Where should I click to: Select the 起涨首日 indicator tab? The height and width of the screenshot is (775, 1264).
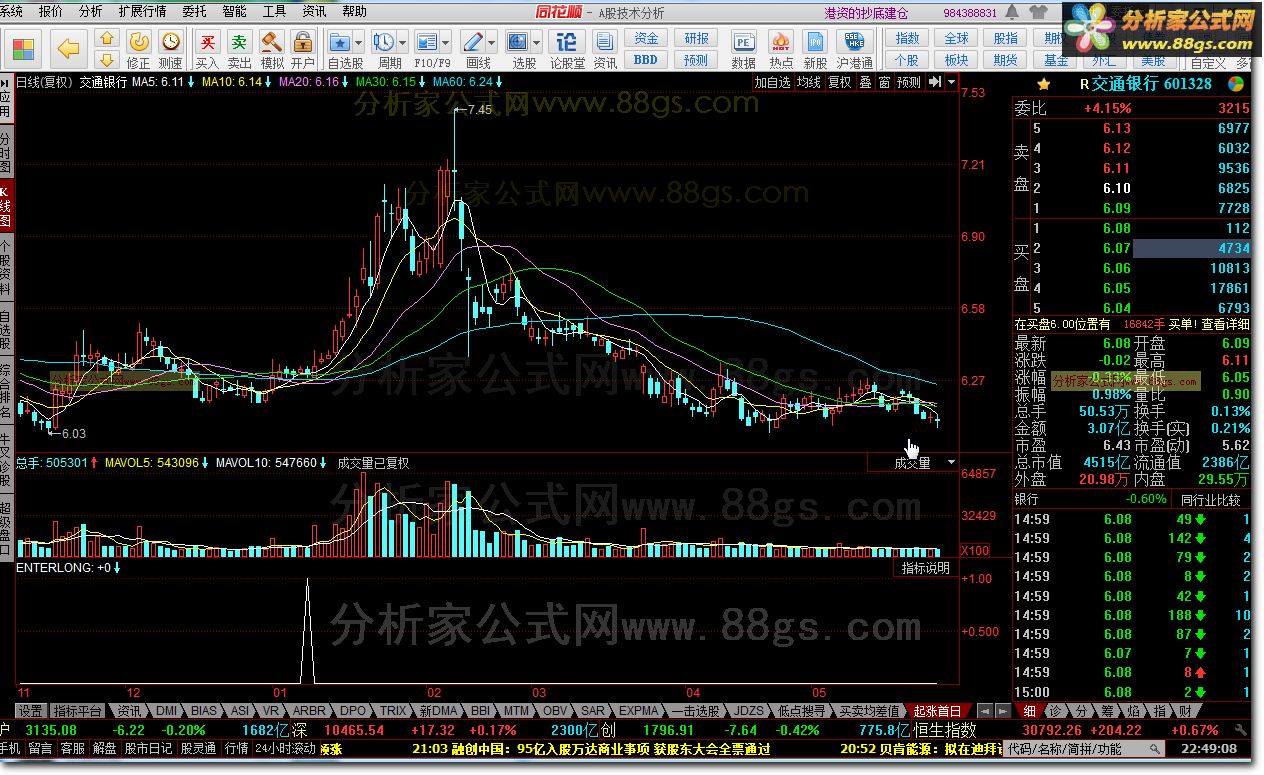(x=937, y=711)
